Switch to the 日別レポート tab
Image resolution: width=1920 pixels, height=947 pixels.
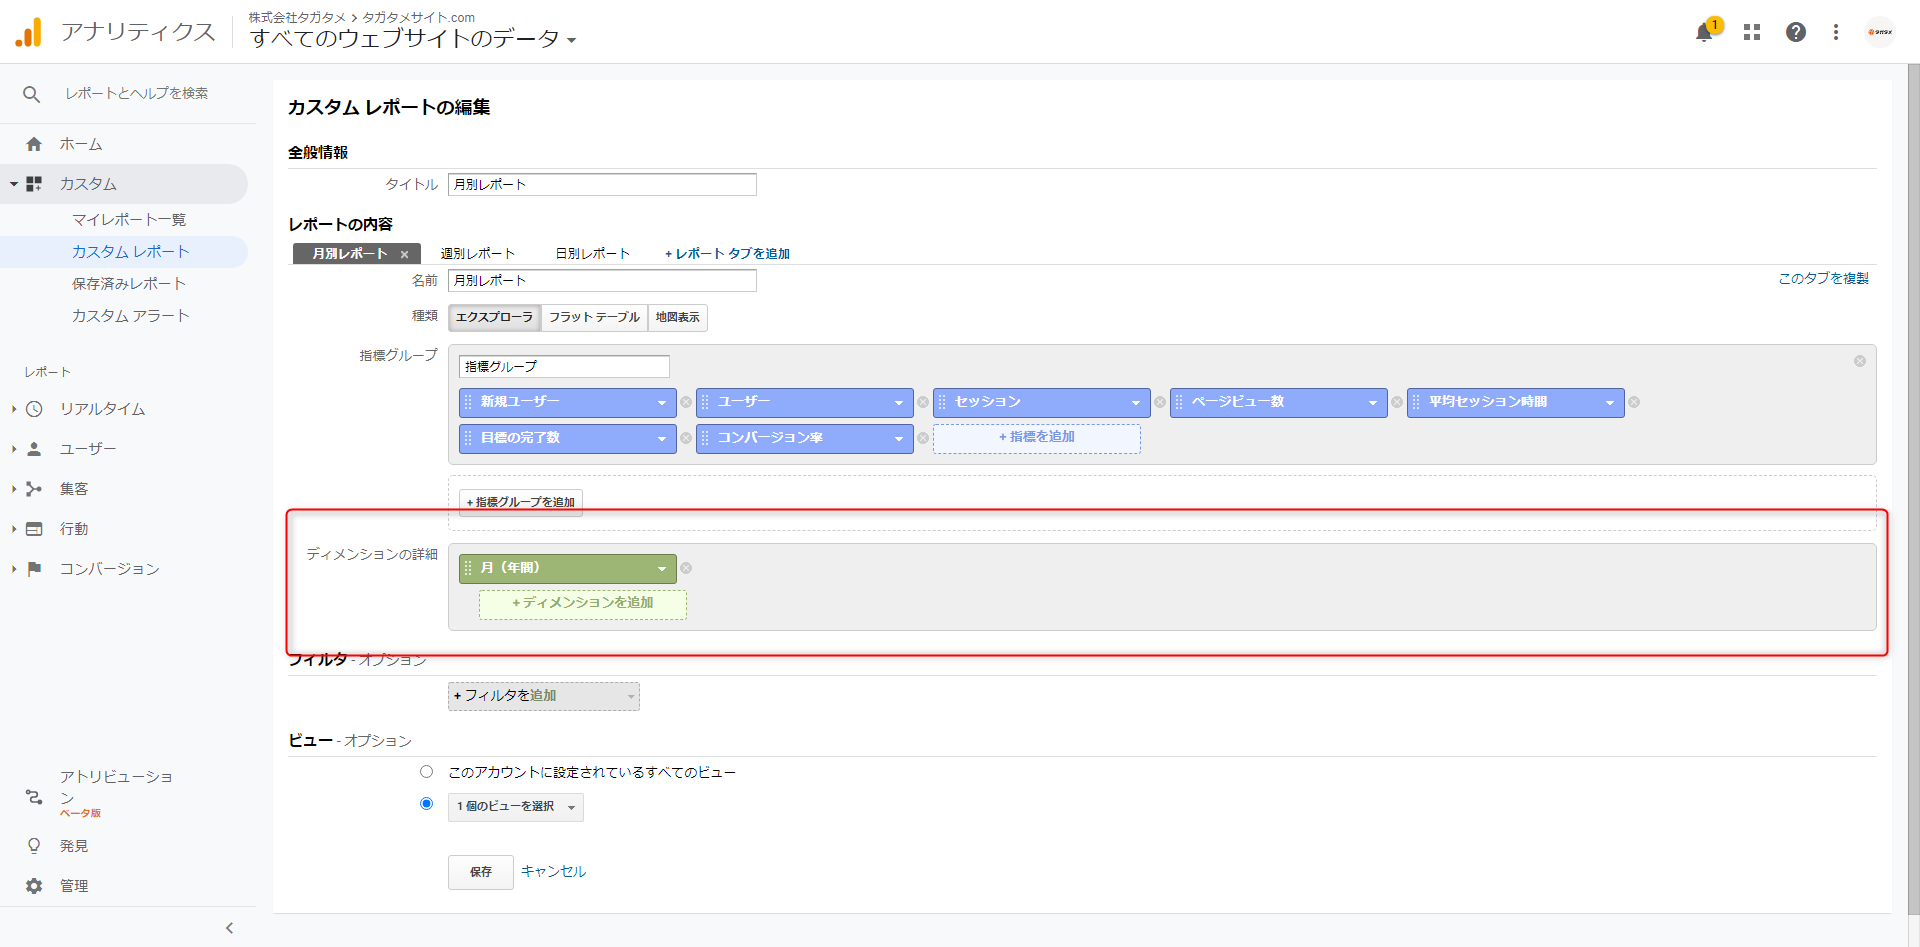593,254
